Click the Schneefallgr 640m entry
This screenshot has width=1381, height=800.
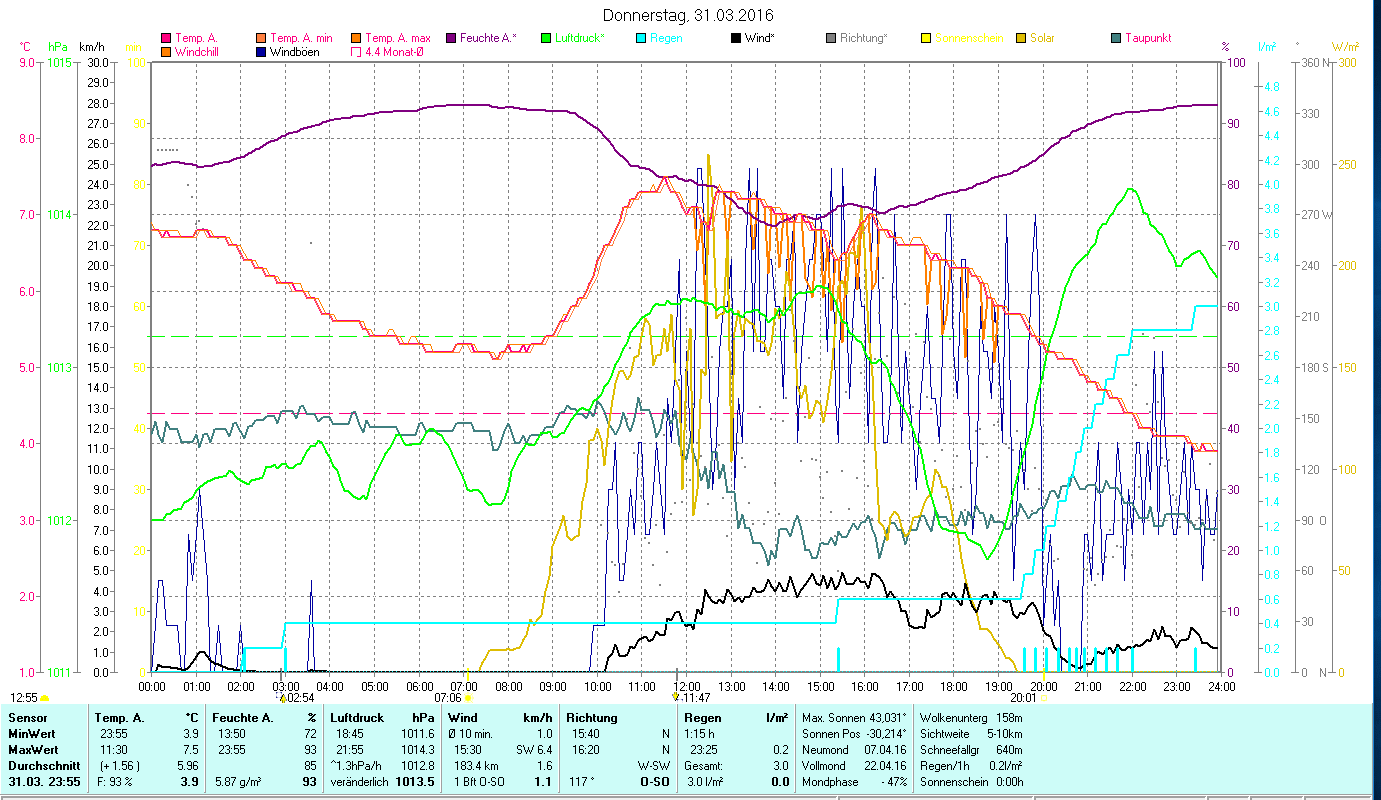pyautogui.click(x=971, y=750)
